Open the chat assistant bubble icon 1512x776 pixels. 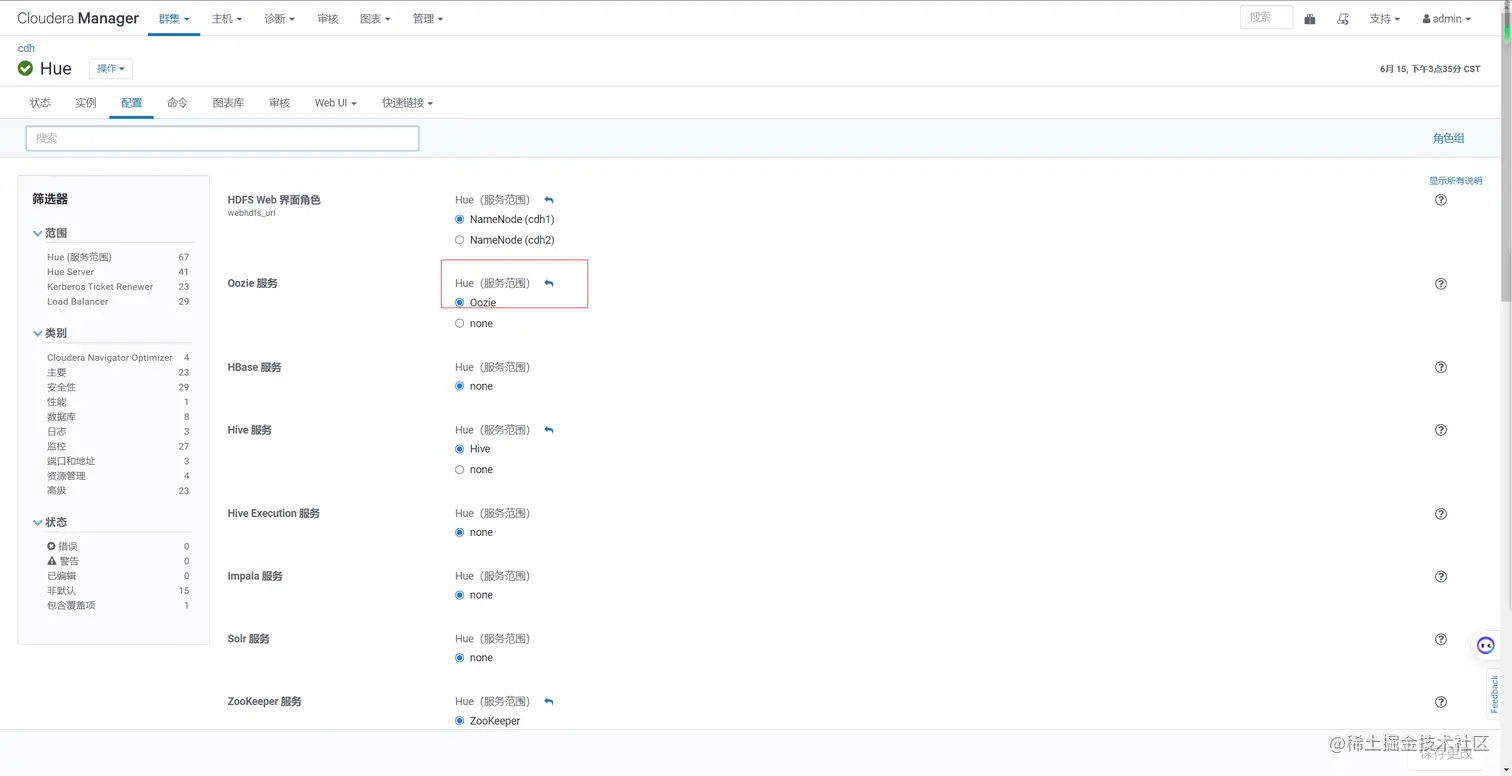point(1486,645)
